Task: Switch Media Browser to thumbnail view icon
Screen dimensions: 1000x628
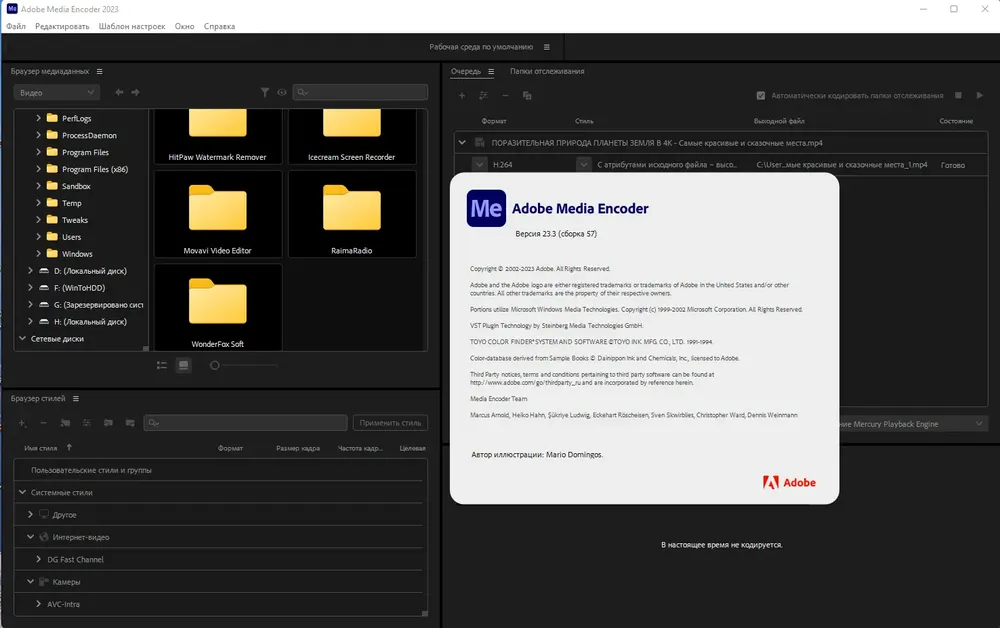Action: point(184,365)
